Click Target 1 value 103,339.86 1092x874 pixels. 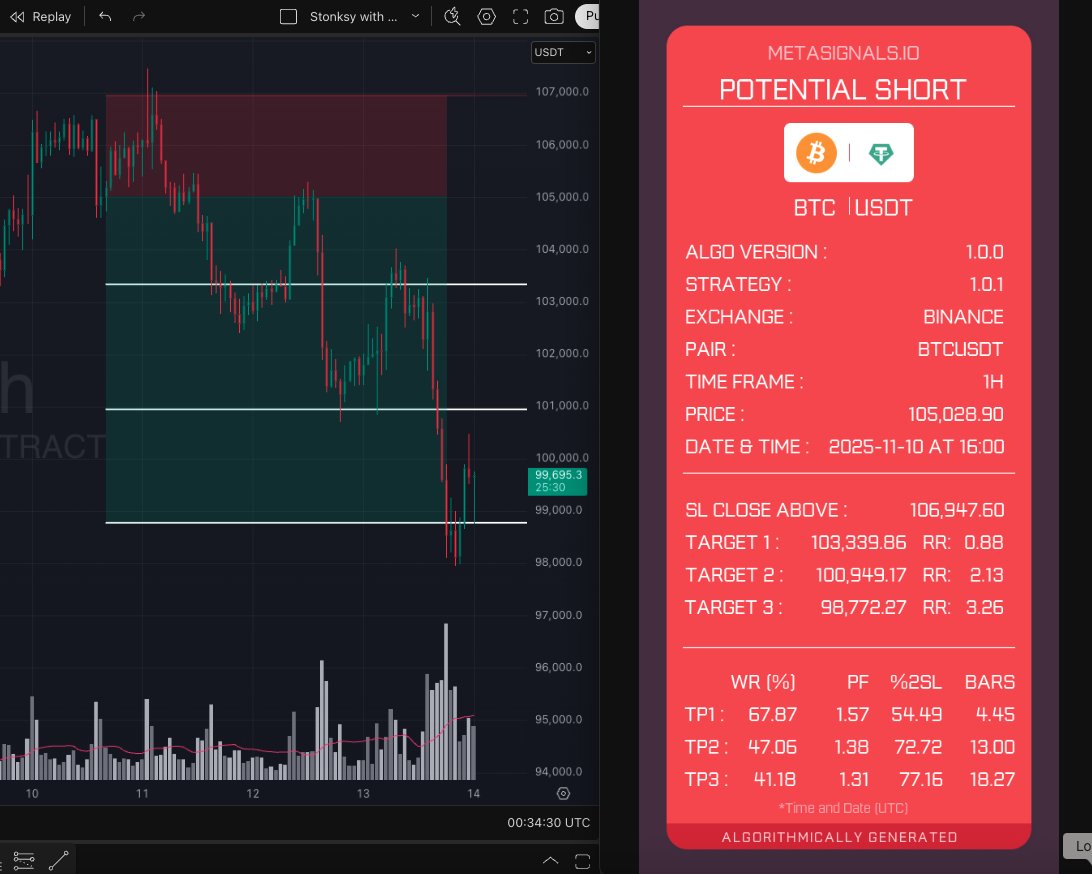pos(859,543)
